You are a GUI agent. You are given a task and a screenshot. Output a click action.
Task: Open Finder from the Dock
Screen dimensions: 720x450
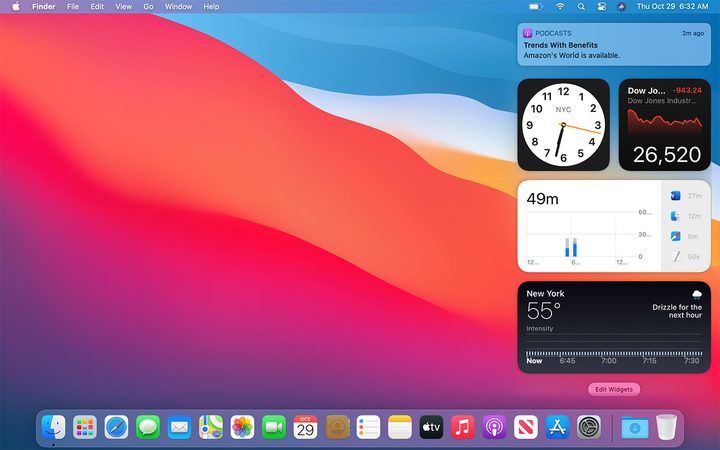tap(53, 427)
